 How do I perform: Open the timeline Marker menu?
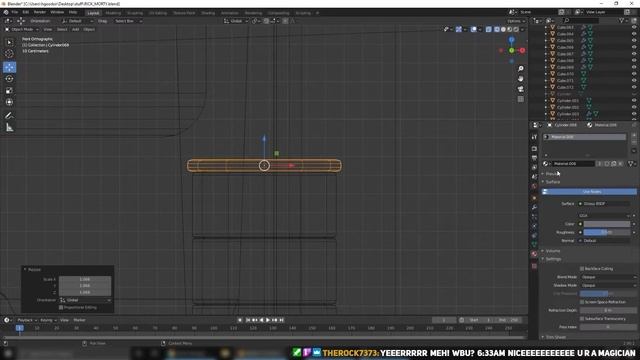tap(79, 320)
